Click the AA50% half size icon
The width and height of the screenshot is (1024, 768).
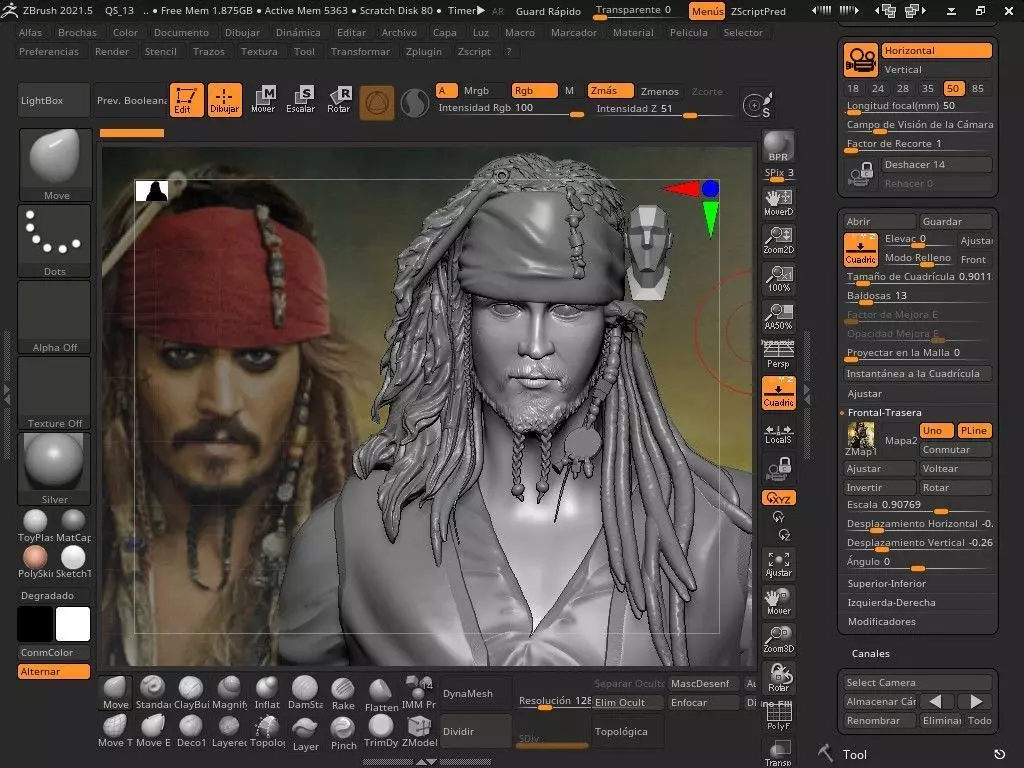pyautogui.click(x=778, y=317)
